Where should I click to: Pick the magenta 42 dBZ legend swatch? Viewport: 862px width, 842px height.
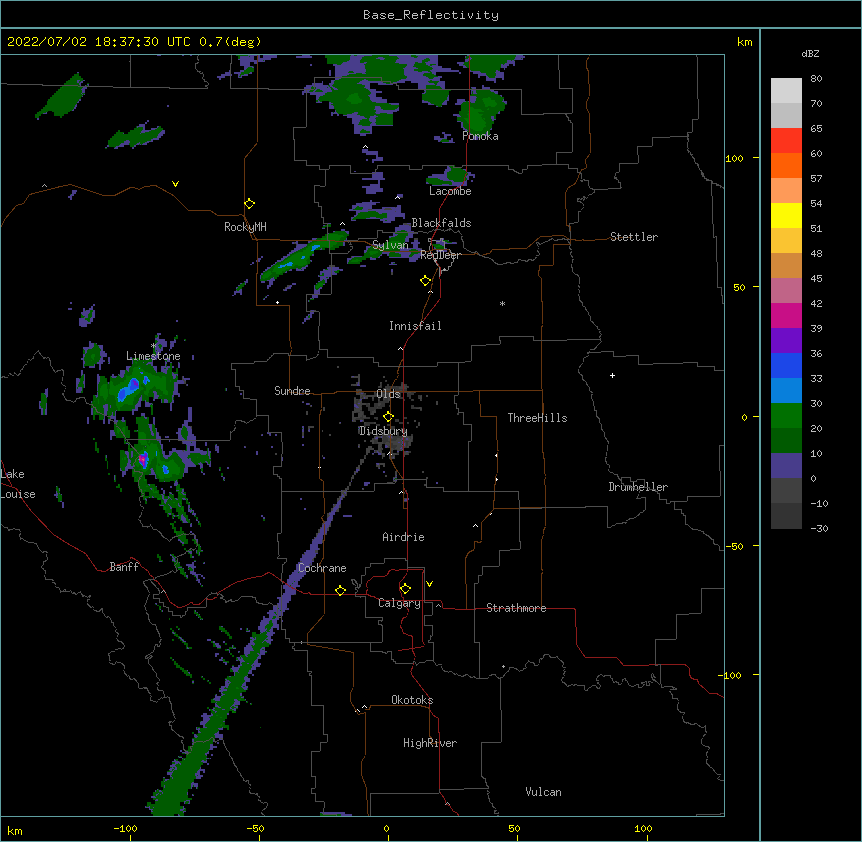[x=786, y=315]
